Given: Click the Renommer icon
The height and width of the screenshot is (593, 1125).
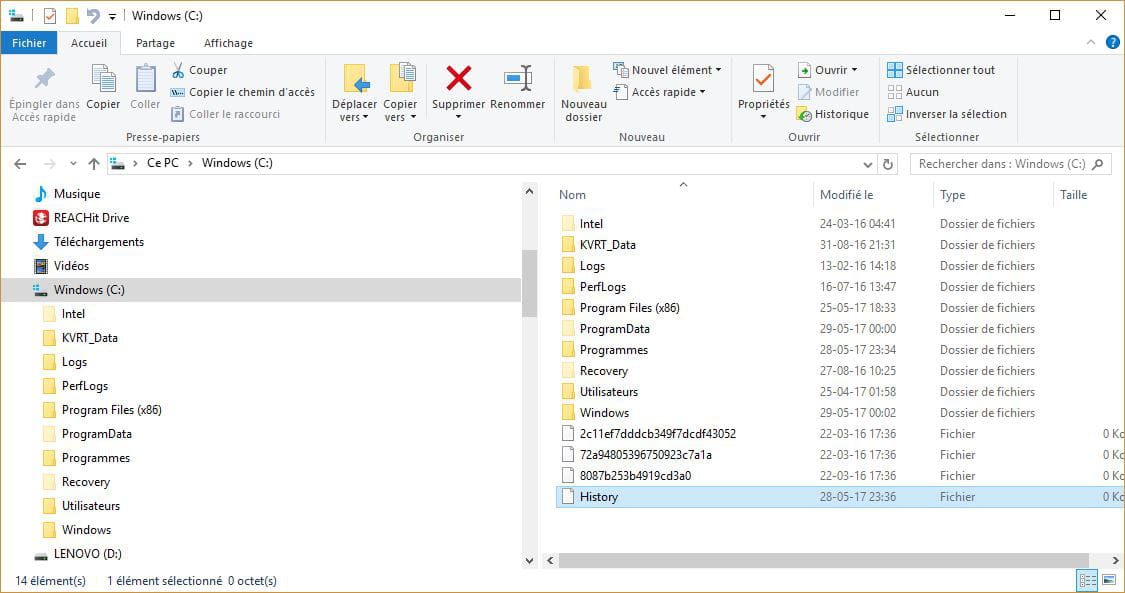Looking at the screenshot, I should 517,78.
